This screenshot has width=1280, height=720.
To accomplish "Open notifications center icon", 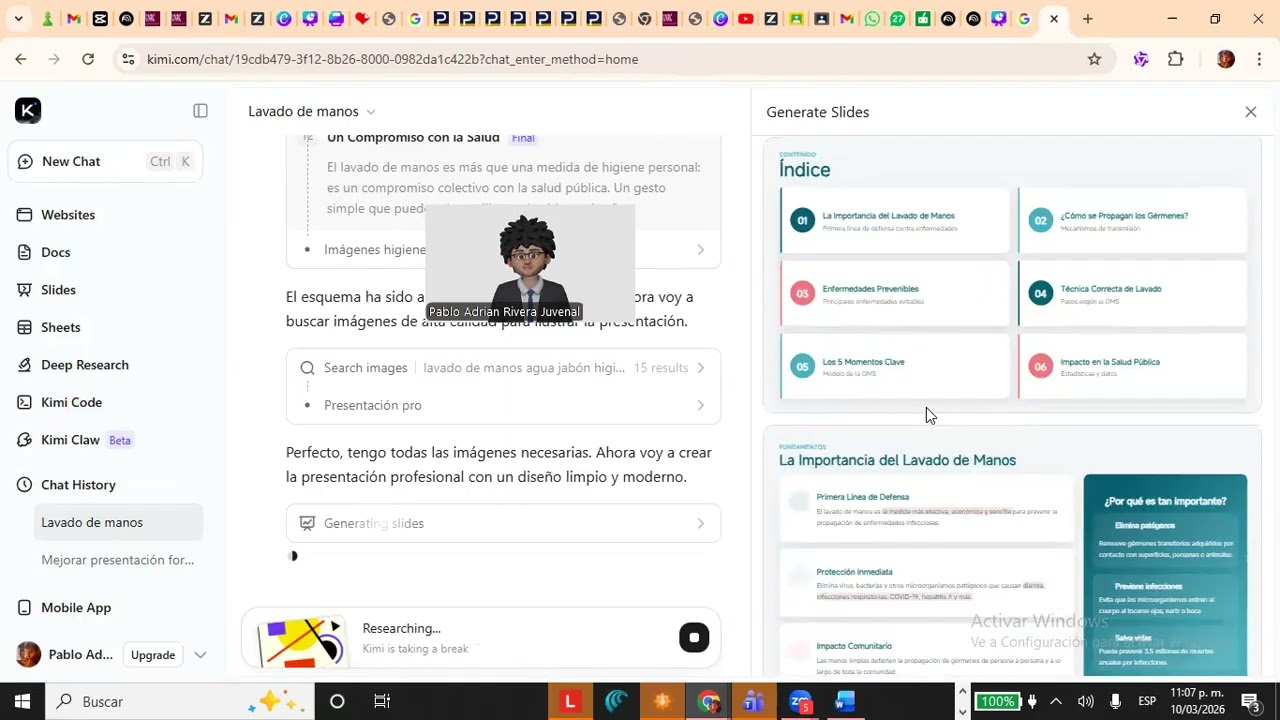I will pyautogui.click(x=1250, y=701).
